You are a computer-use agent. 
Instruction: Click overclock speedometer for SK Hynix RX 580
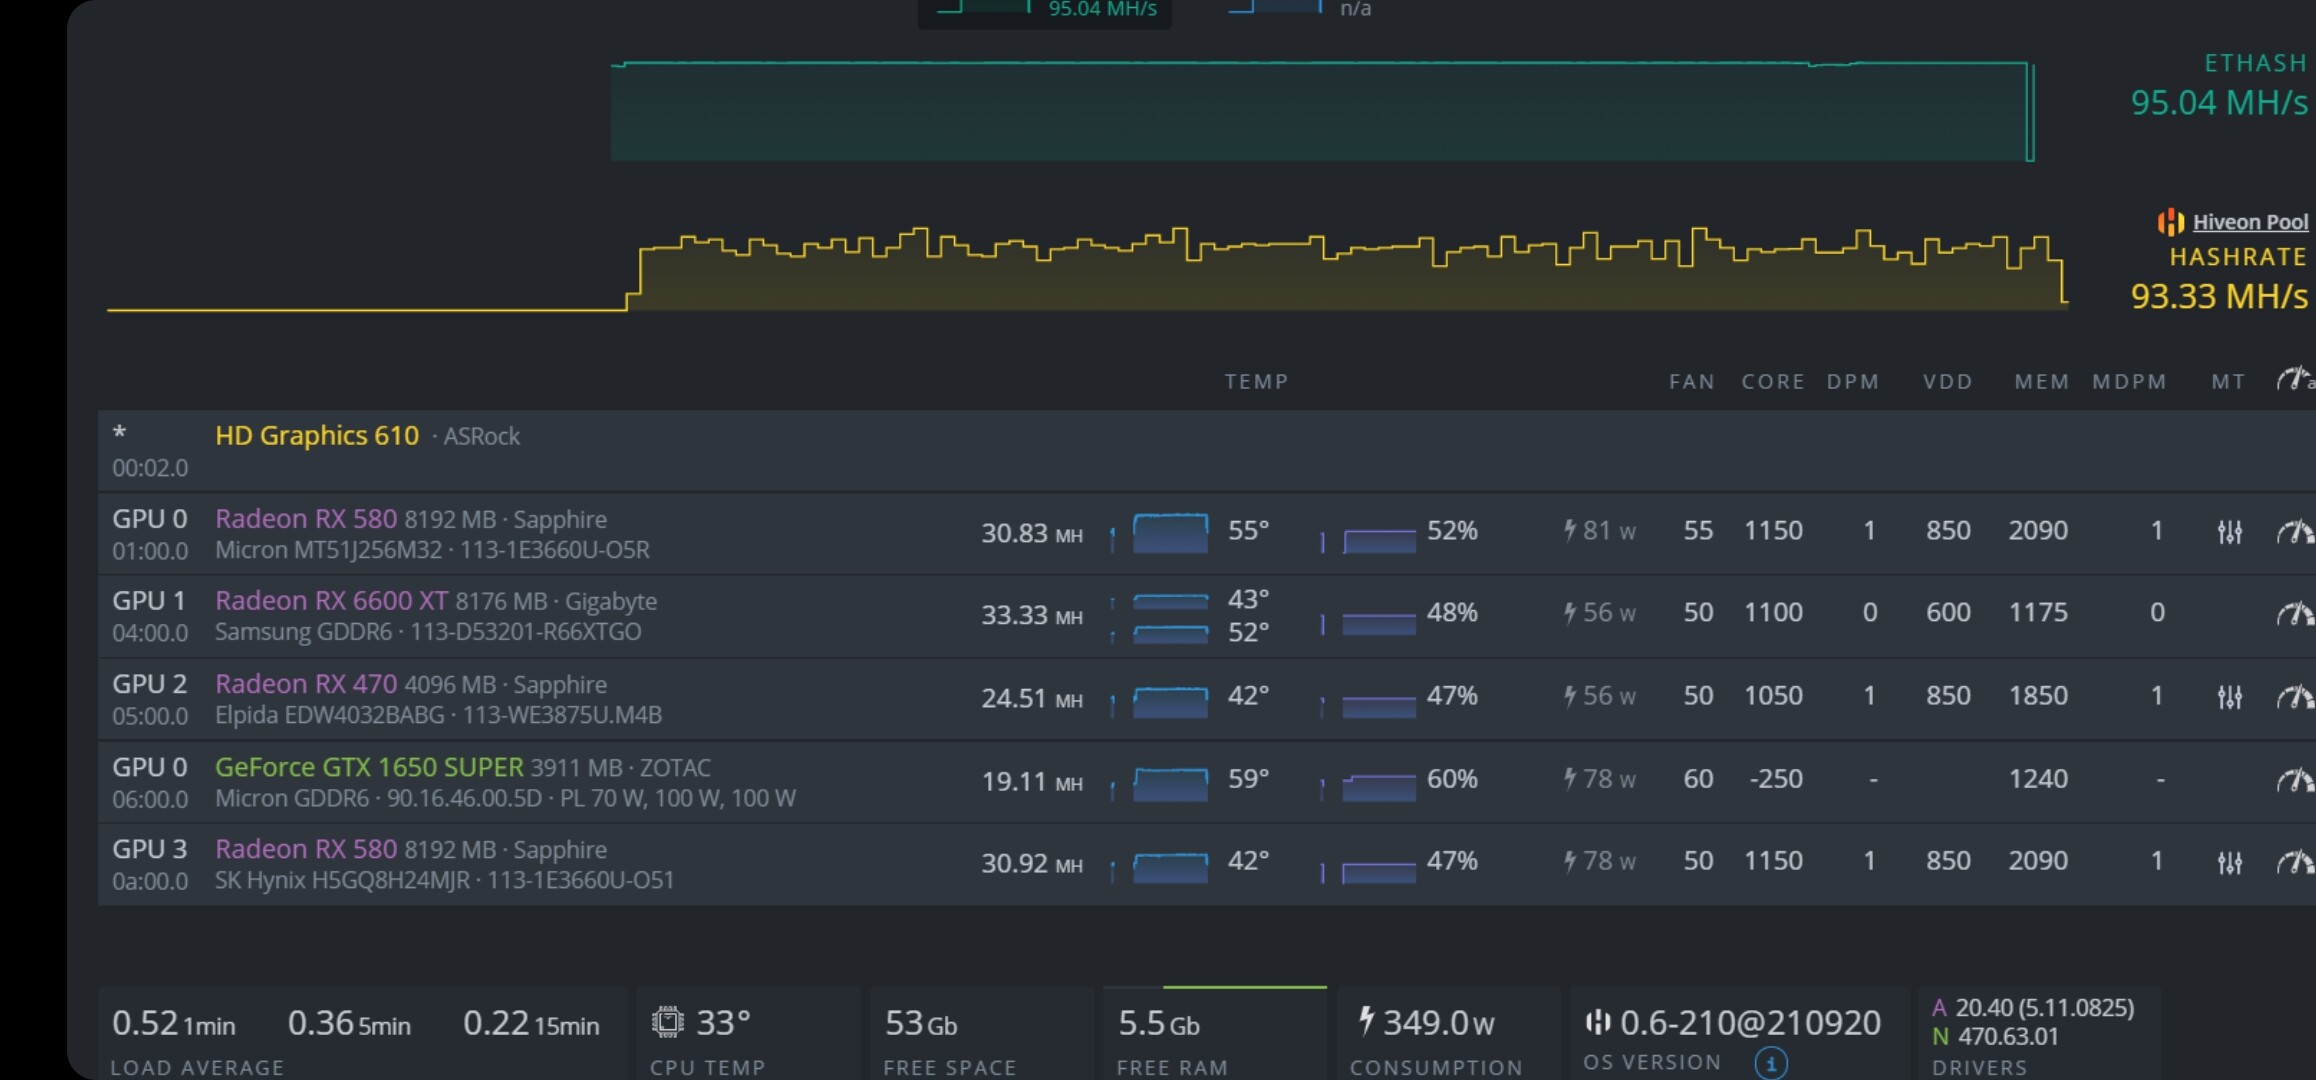(2295, 862)
